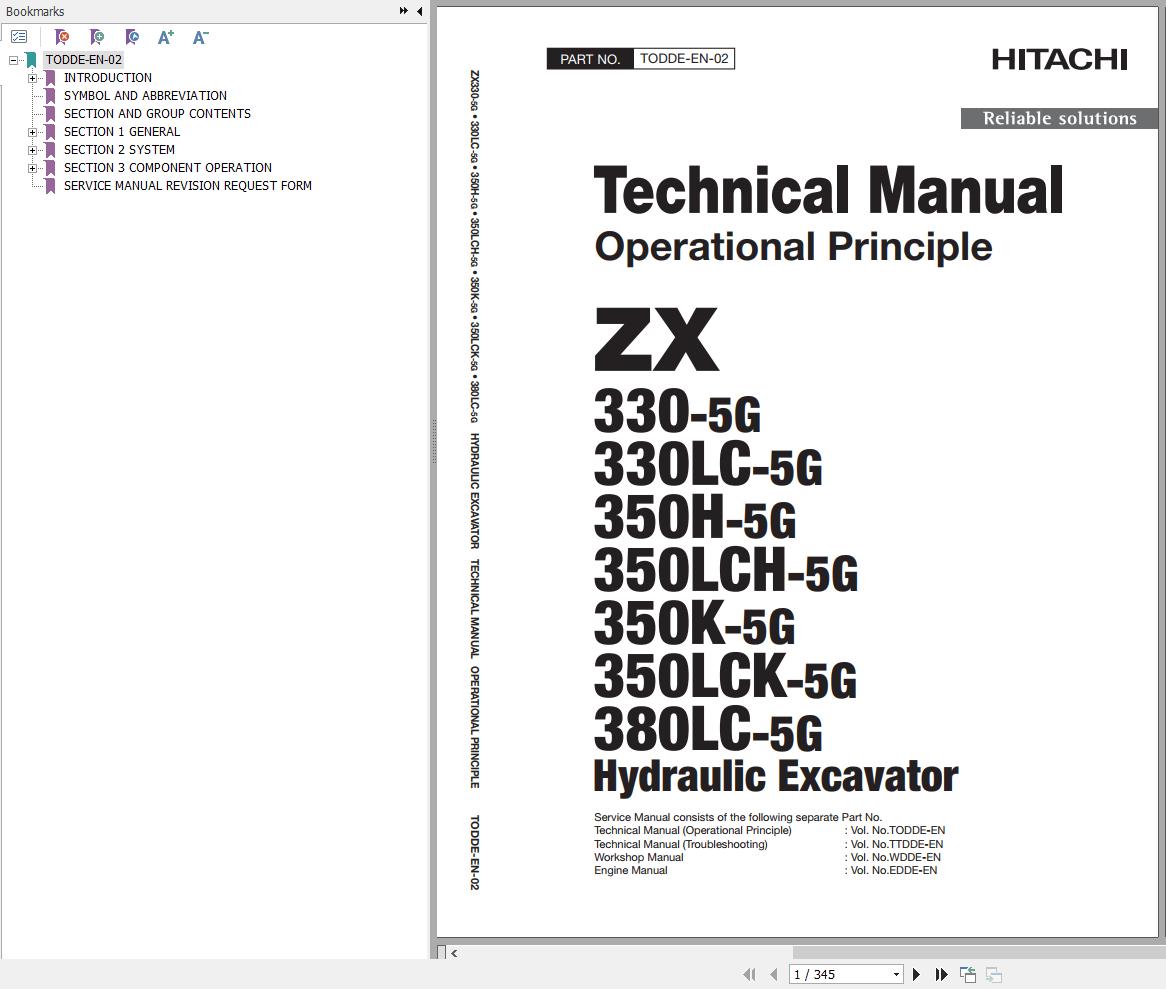The image size is (1166, 989).
Task: Go to the next page
Action: 916,974
